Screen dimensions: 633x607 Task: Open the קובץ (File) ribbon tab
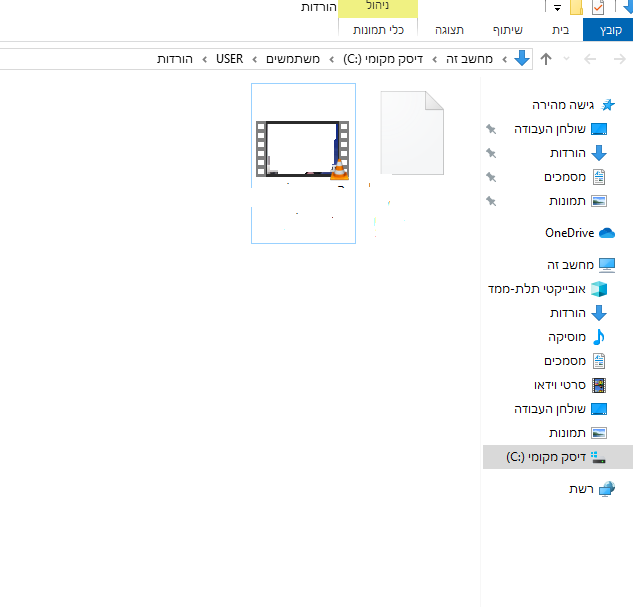(x=608, y=30)
